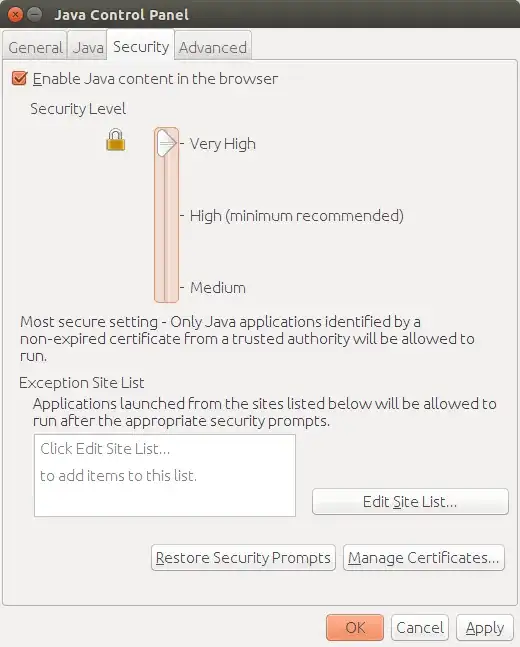
Task: Switch to the General tab
Action: point(35,47)
